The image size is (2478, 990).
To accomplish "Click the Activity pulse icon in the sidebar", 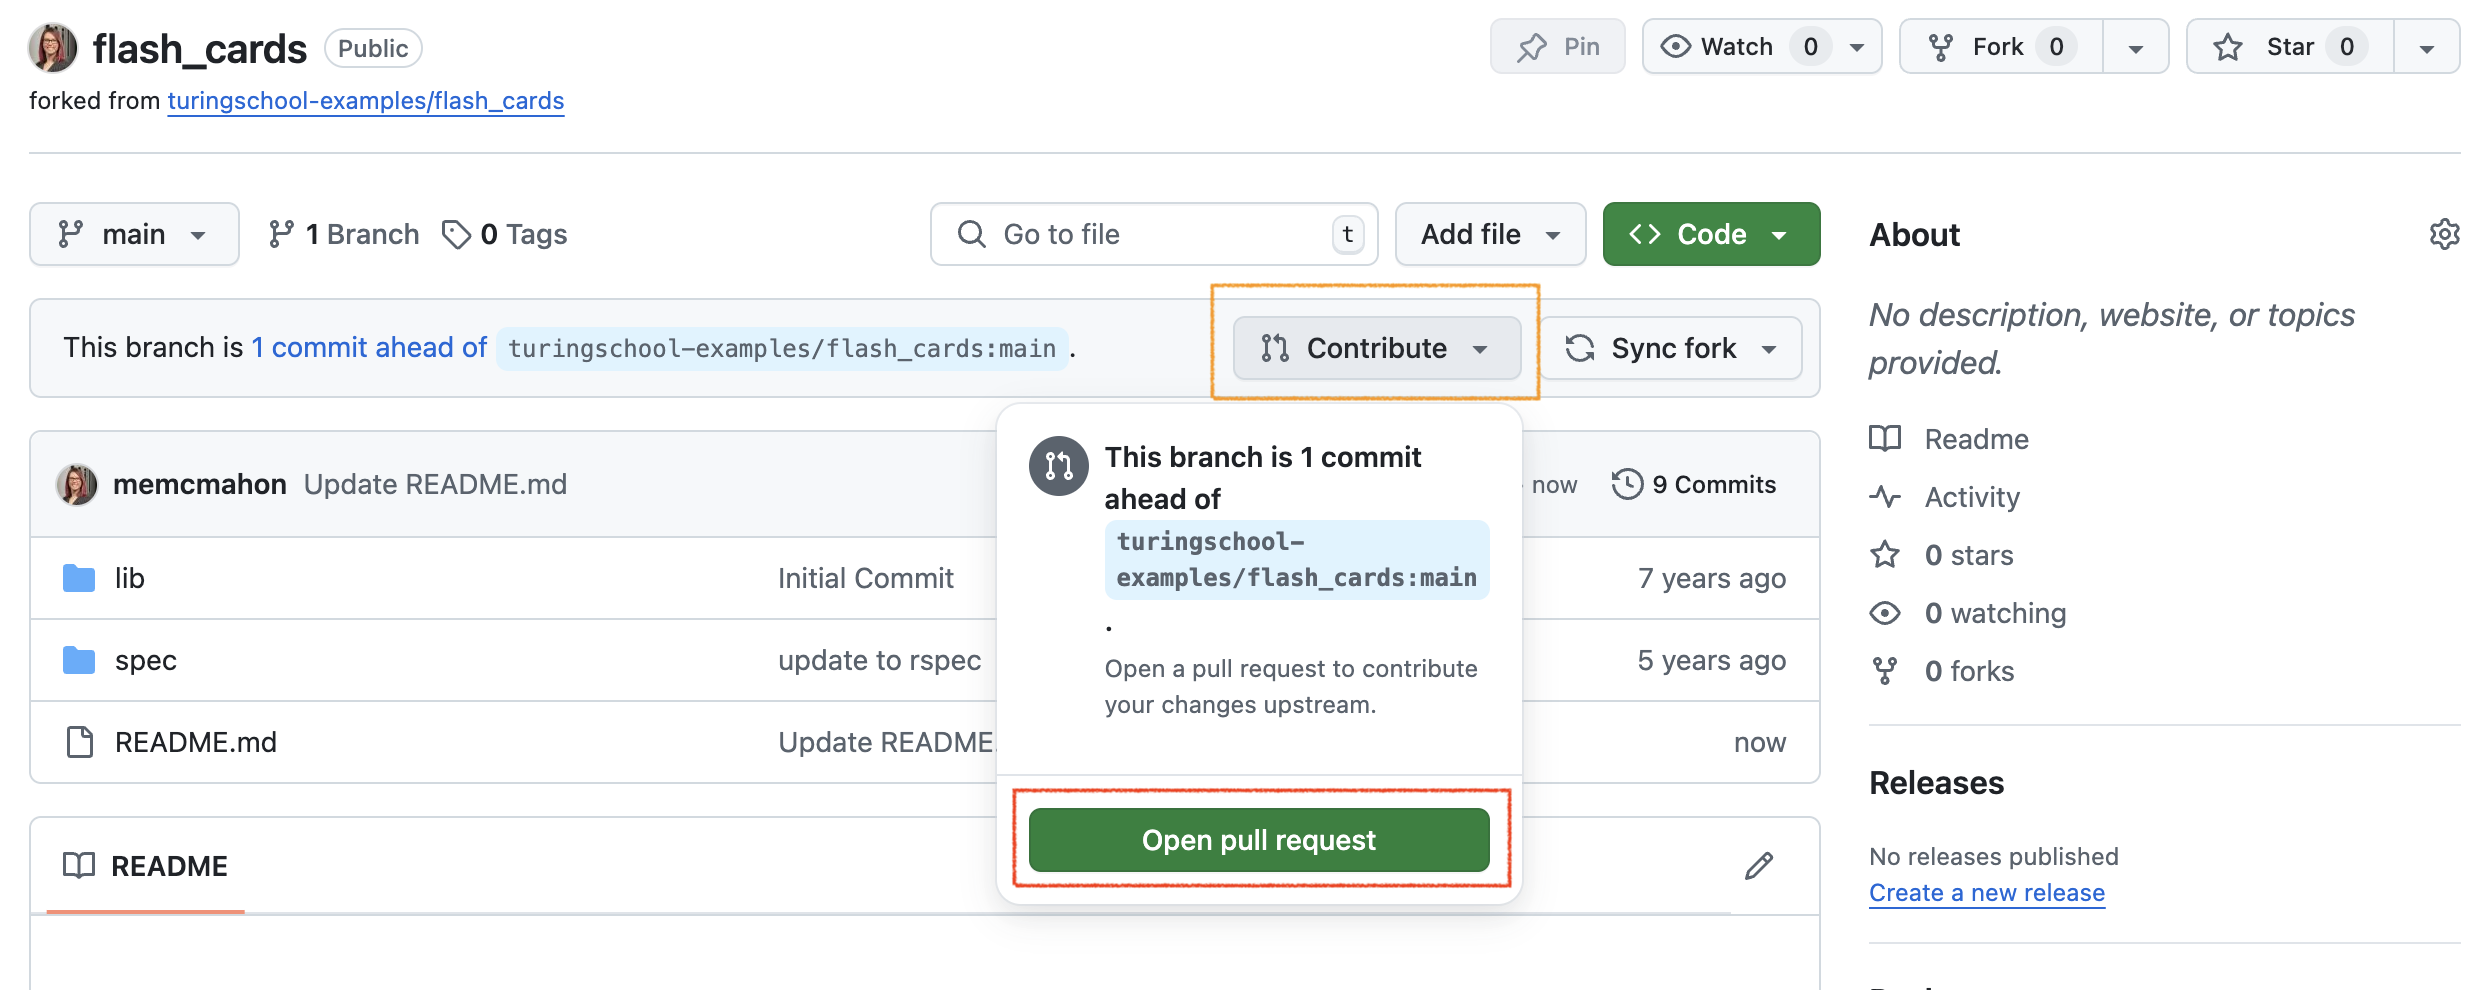I will (1886, 496).
